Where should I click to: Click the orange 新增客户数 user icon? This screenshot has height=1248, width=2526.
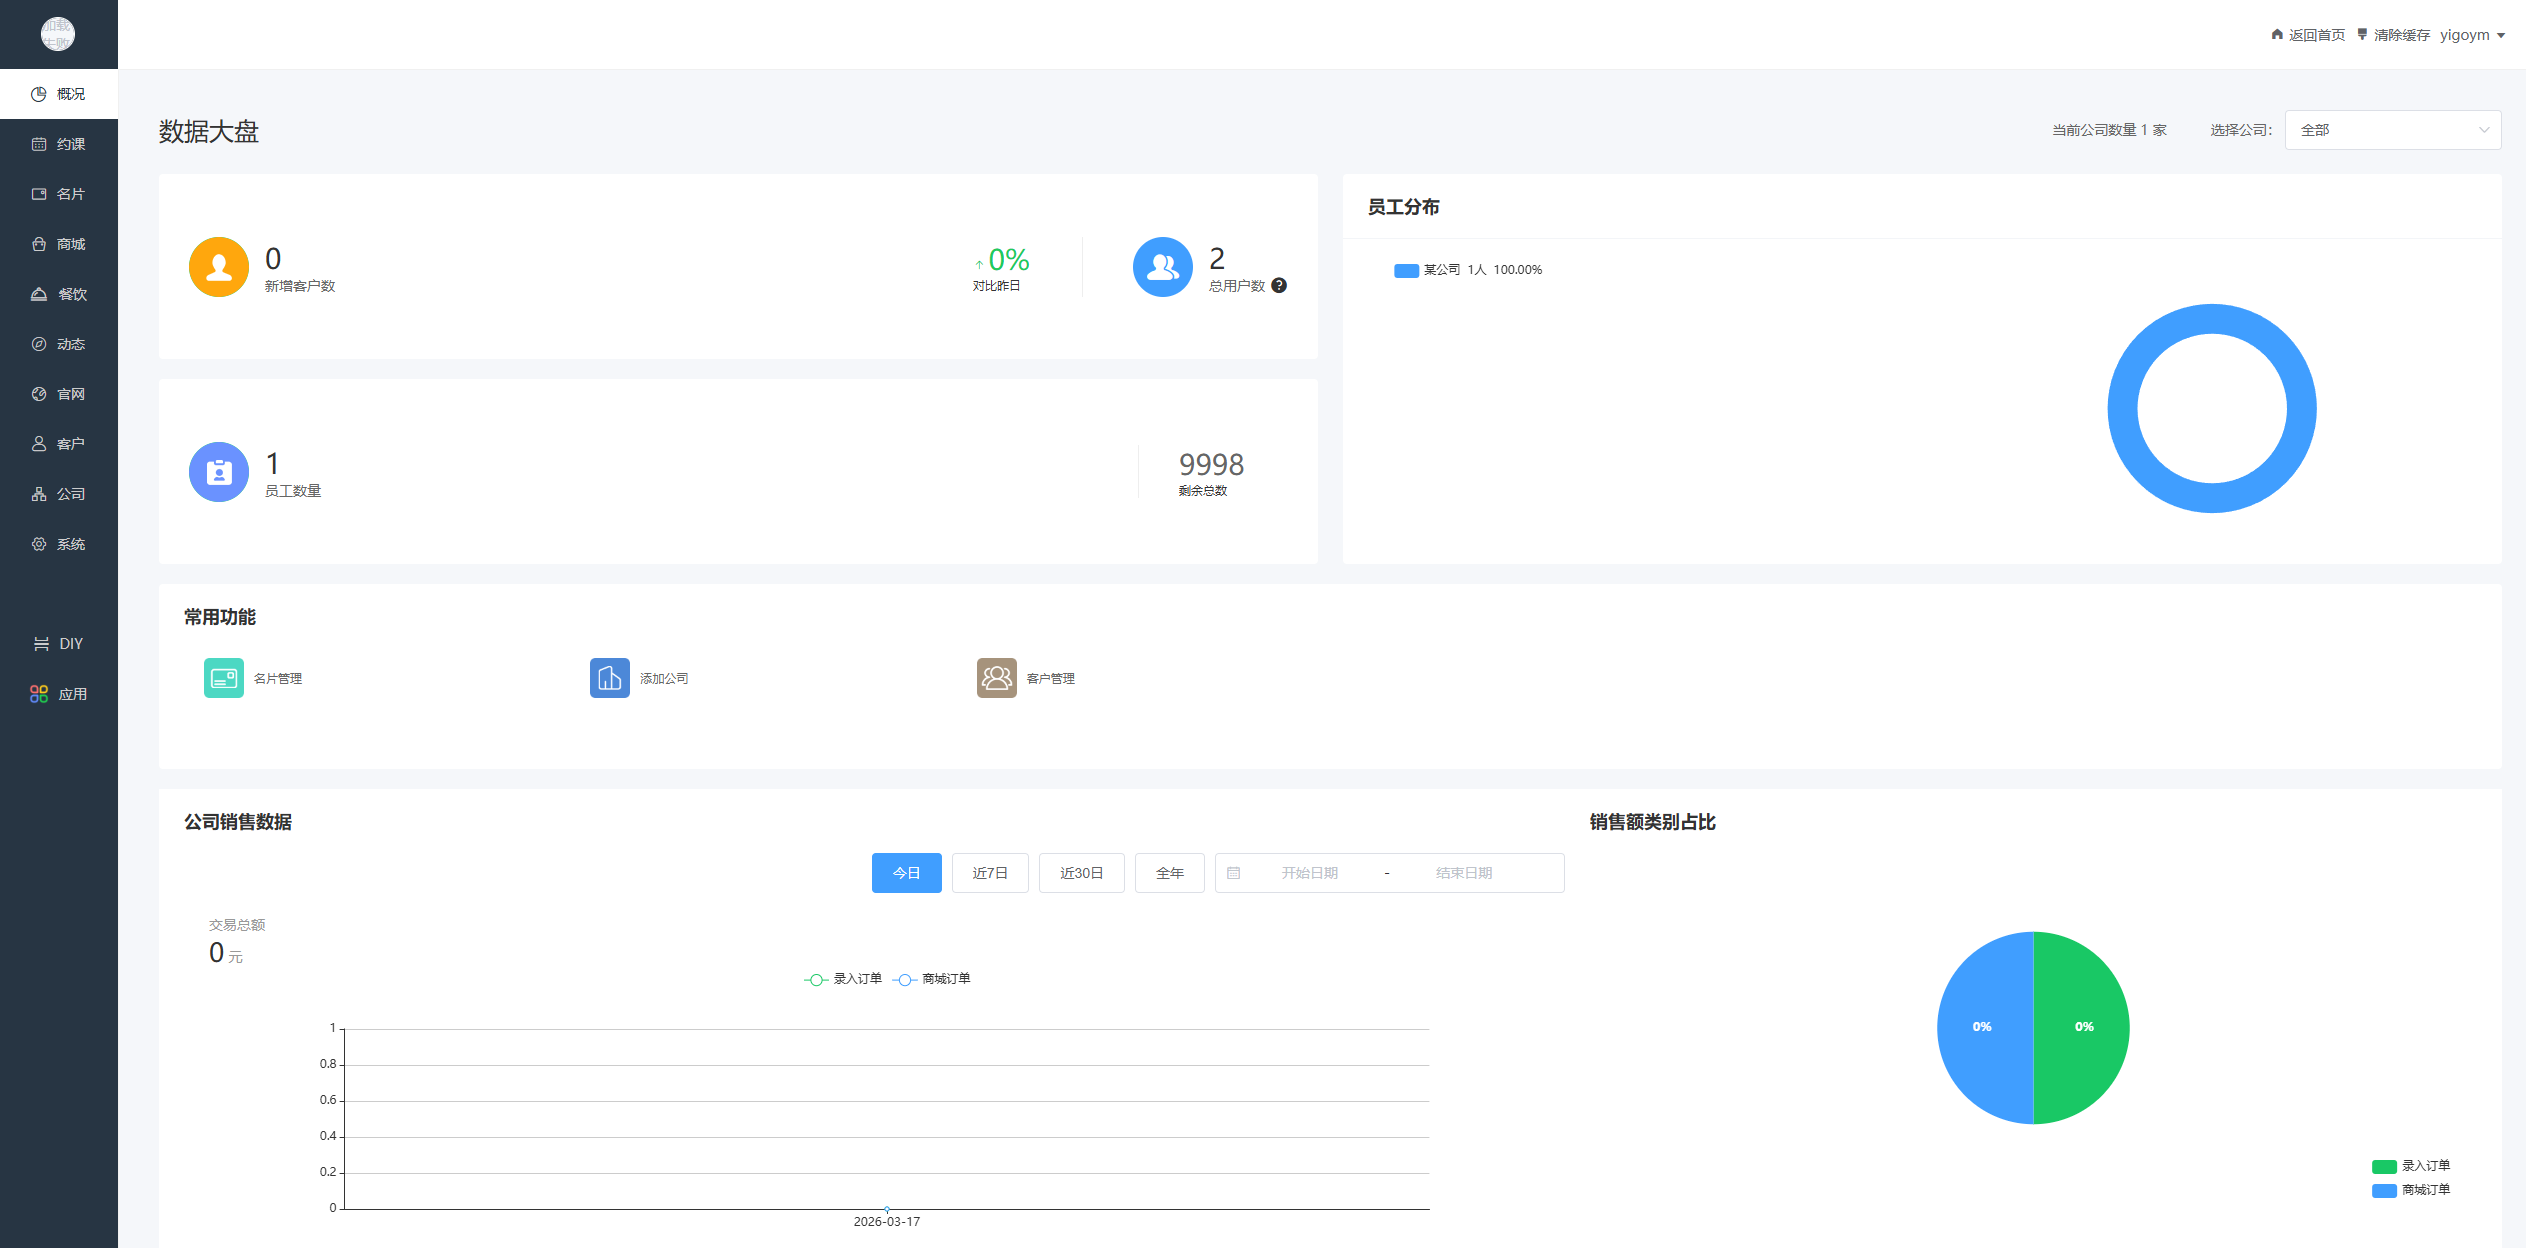(219, 267)
